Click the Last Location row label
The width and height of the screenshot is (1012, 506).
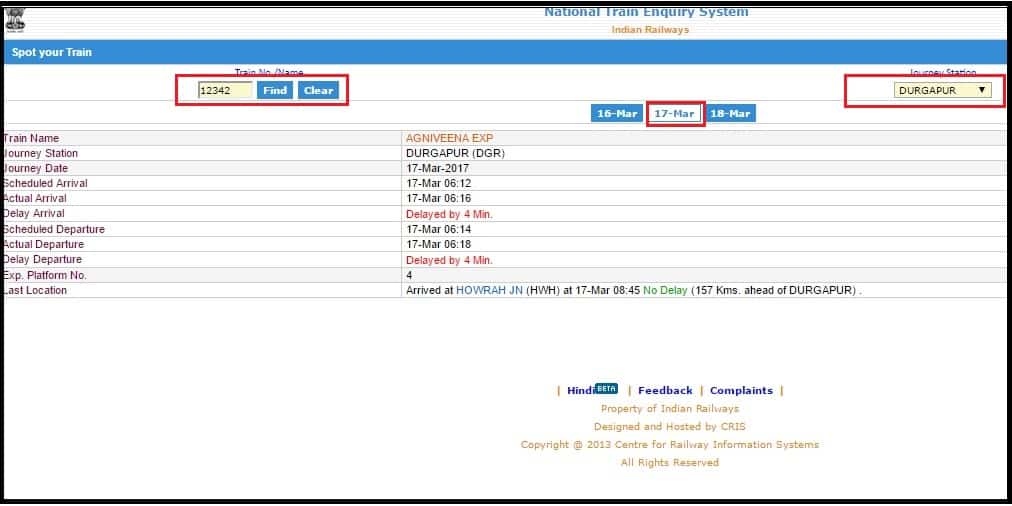(x=35, y=290)
